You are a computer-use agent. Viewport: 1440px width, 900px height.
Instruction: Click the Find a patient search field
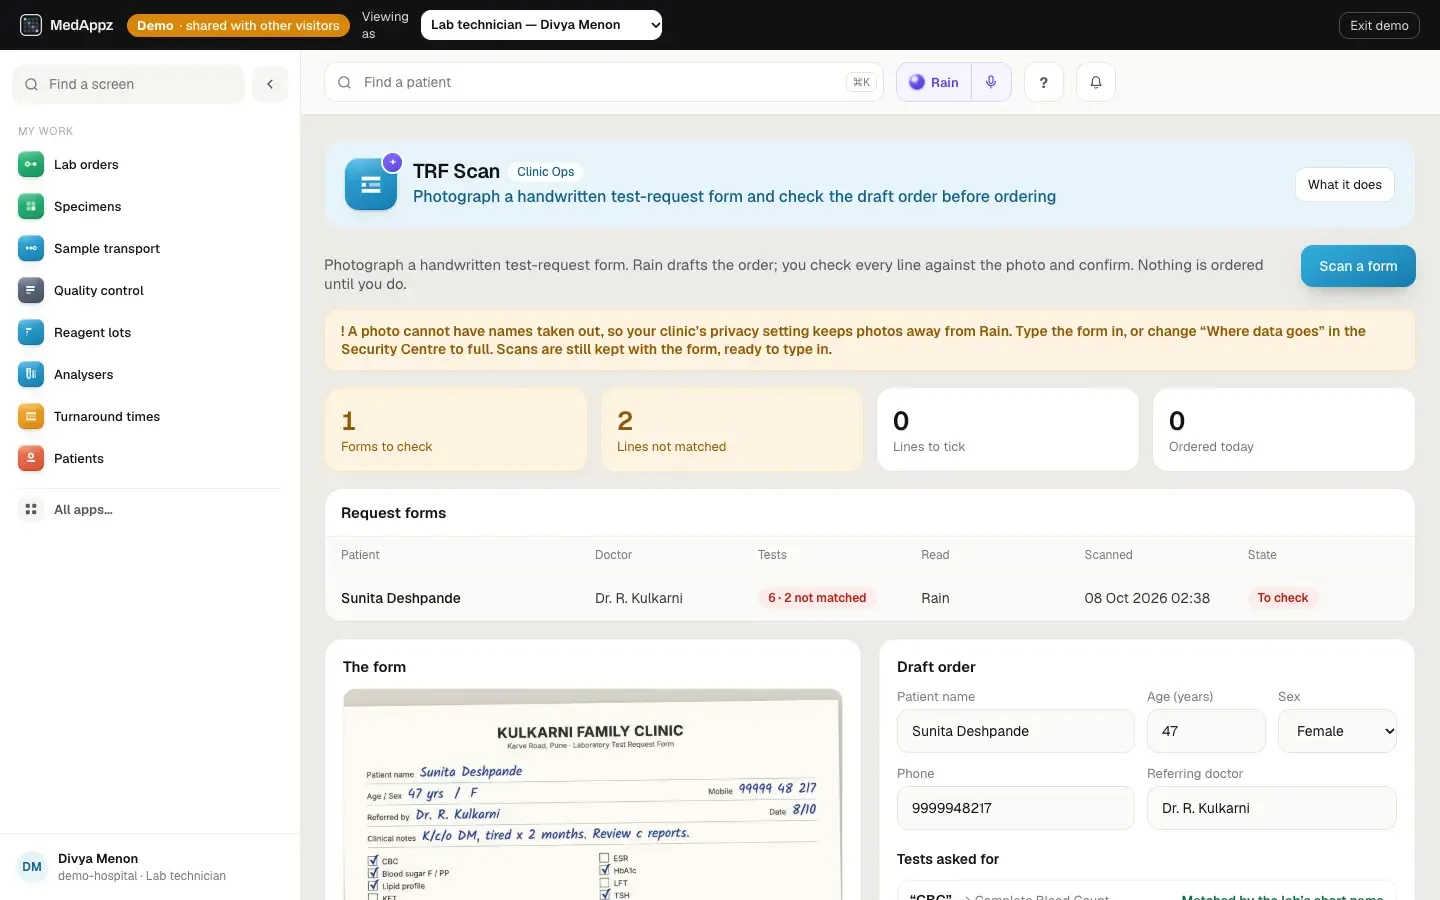pyautogui.click(x=604, y=82)
